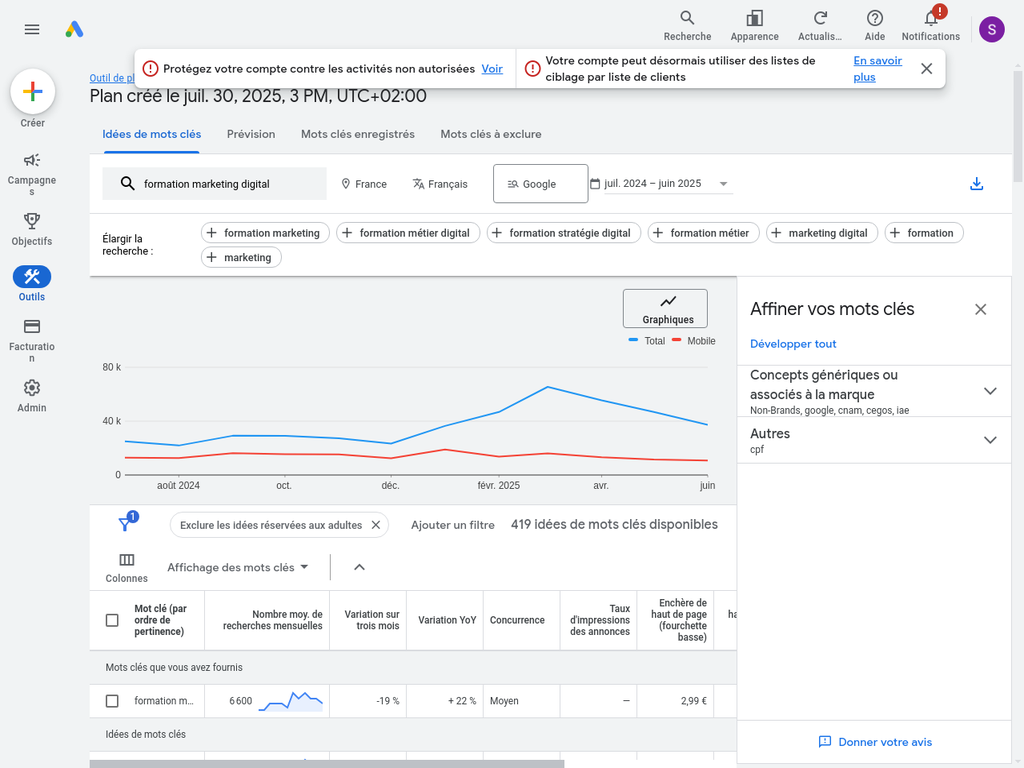Collapse the chart with the chevron up
The height and width of the screenshot is (768, 1024).
click(x=359, y=567)
